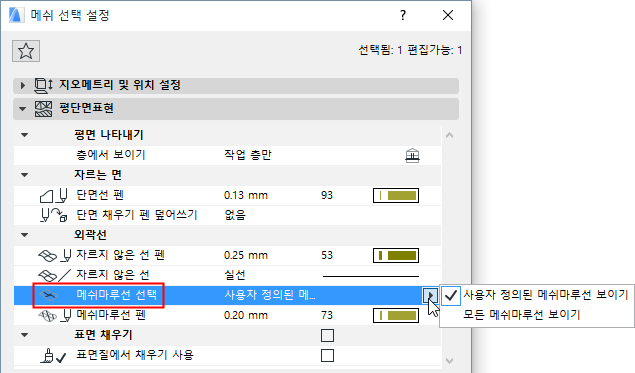The image size is (635, 373).
Task: Click the 단면선 펜 cut line pen icon
Action: [53, 196]
